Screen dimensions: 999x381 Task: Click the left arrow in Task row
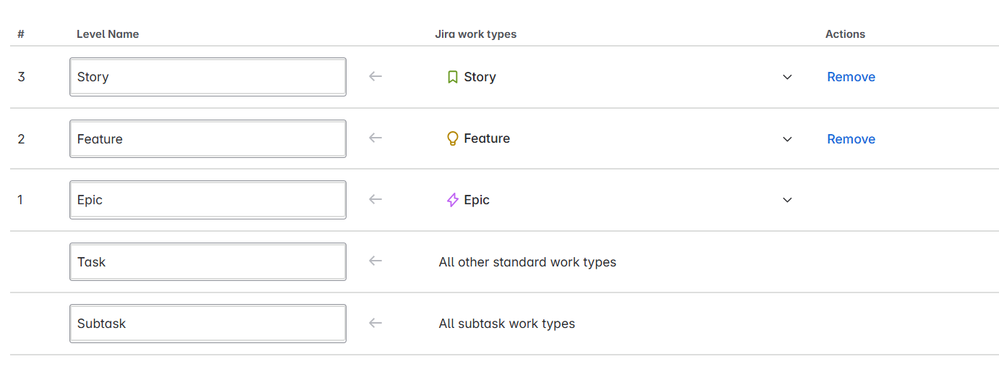375,261
